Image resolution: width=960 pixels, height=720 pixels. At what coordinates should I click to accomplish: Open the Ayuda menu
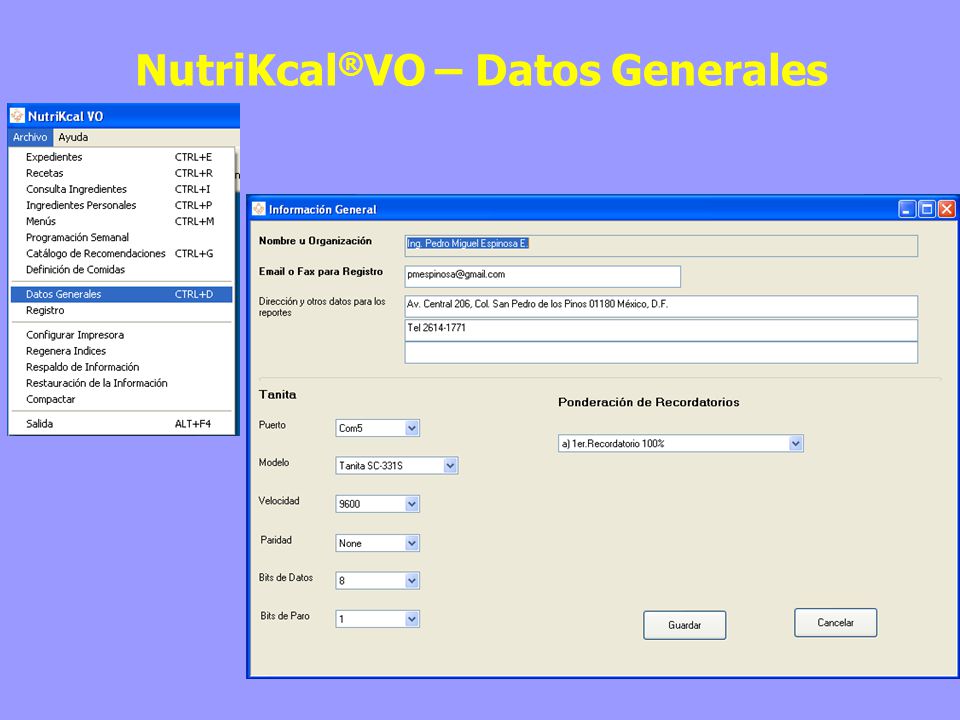tap(73, 137)
